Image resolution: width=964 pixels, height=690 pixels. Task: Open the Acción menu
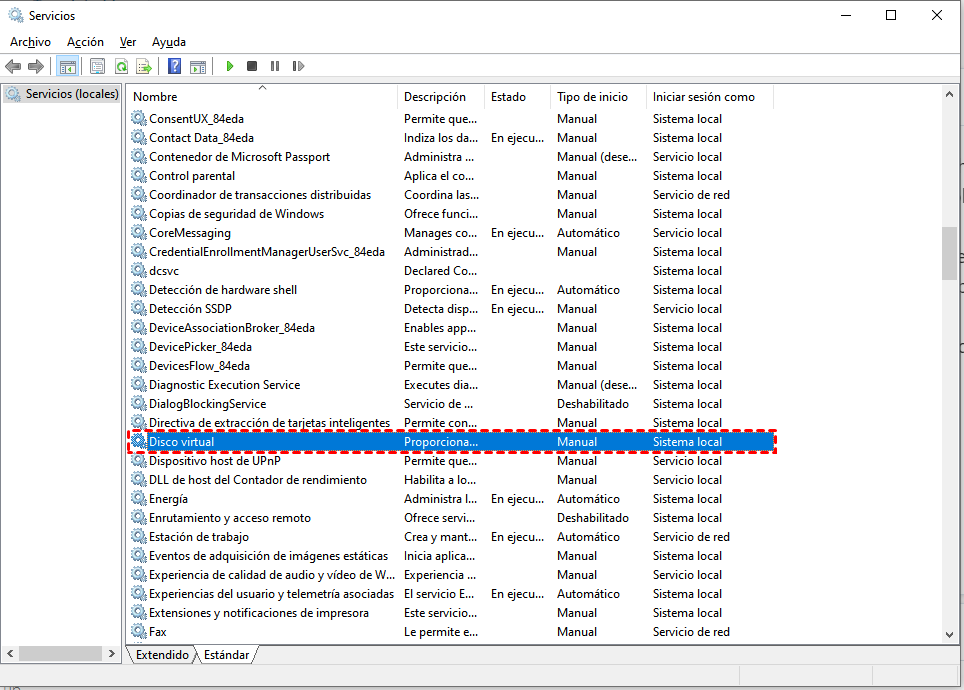tap(85, 42)
